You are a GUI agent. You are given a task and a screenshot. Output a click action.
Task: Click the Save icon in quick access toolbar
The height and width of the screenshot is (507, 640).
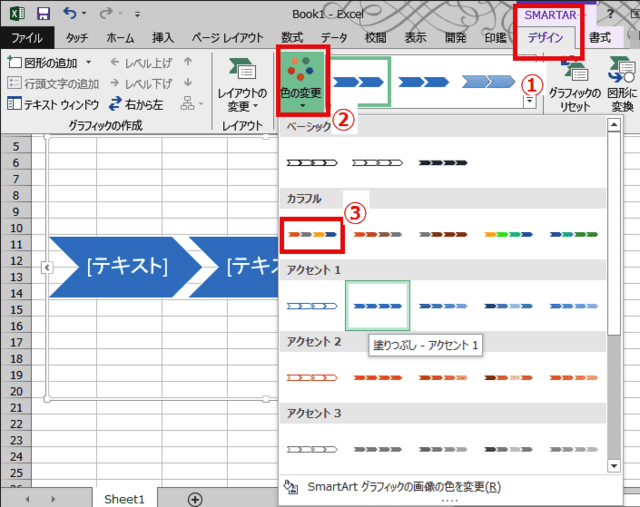click(x=43, y=14)
